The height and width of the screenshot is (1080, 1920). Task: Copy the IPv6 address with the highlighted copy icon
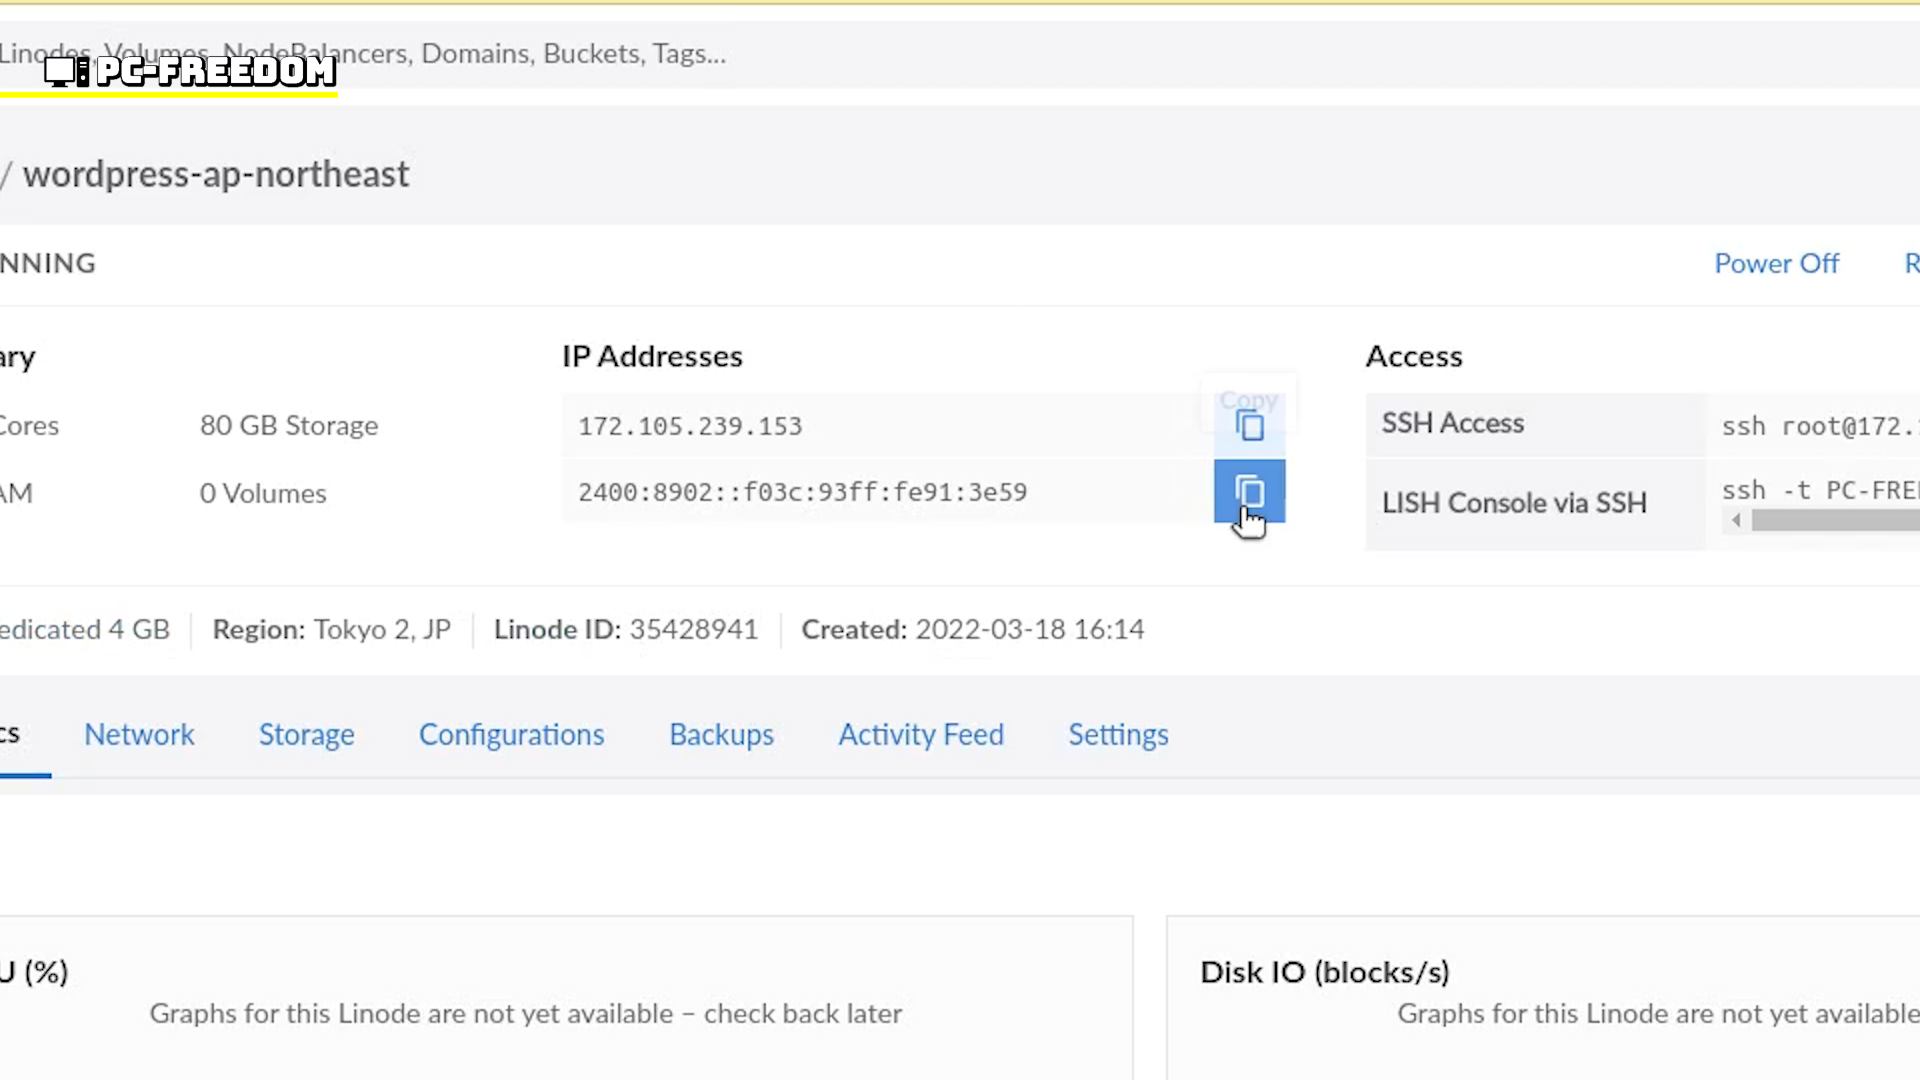tap(1249, 492)
